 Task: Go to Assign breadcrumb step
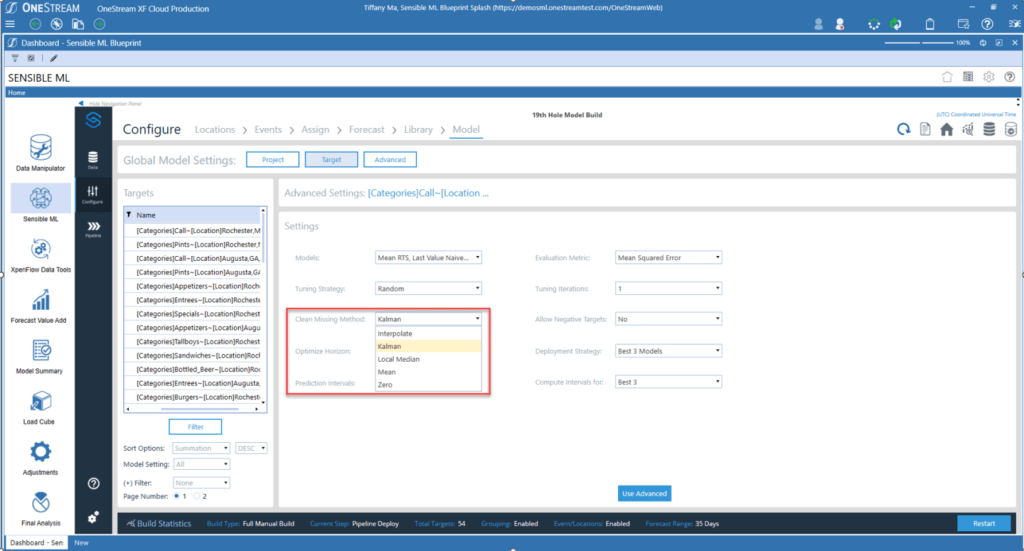tap(315, 129)
